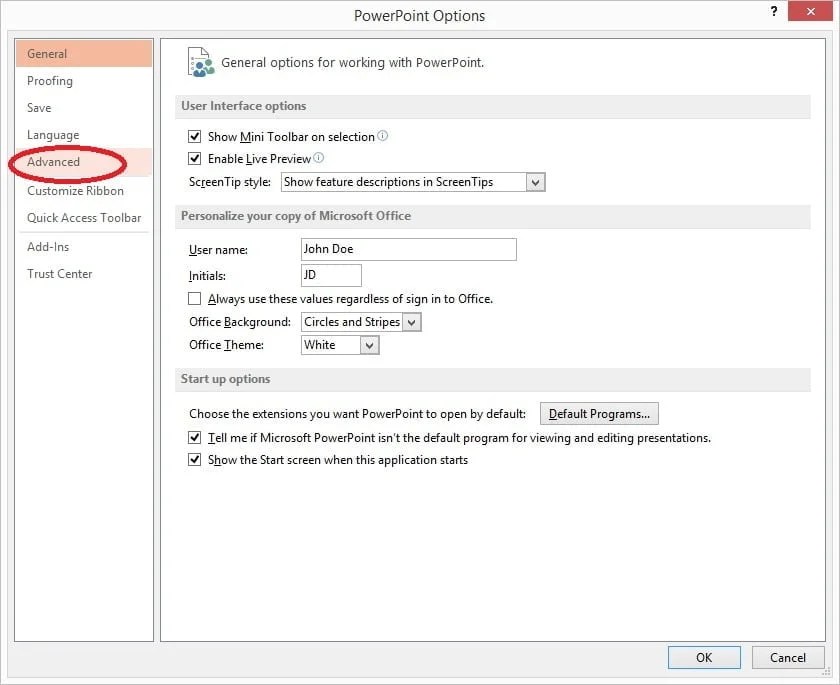Close the PowerPoint Options dialog
This screenshot has height=685, width=840.
(810, 11)
